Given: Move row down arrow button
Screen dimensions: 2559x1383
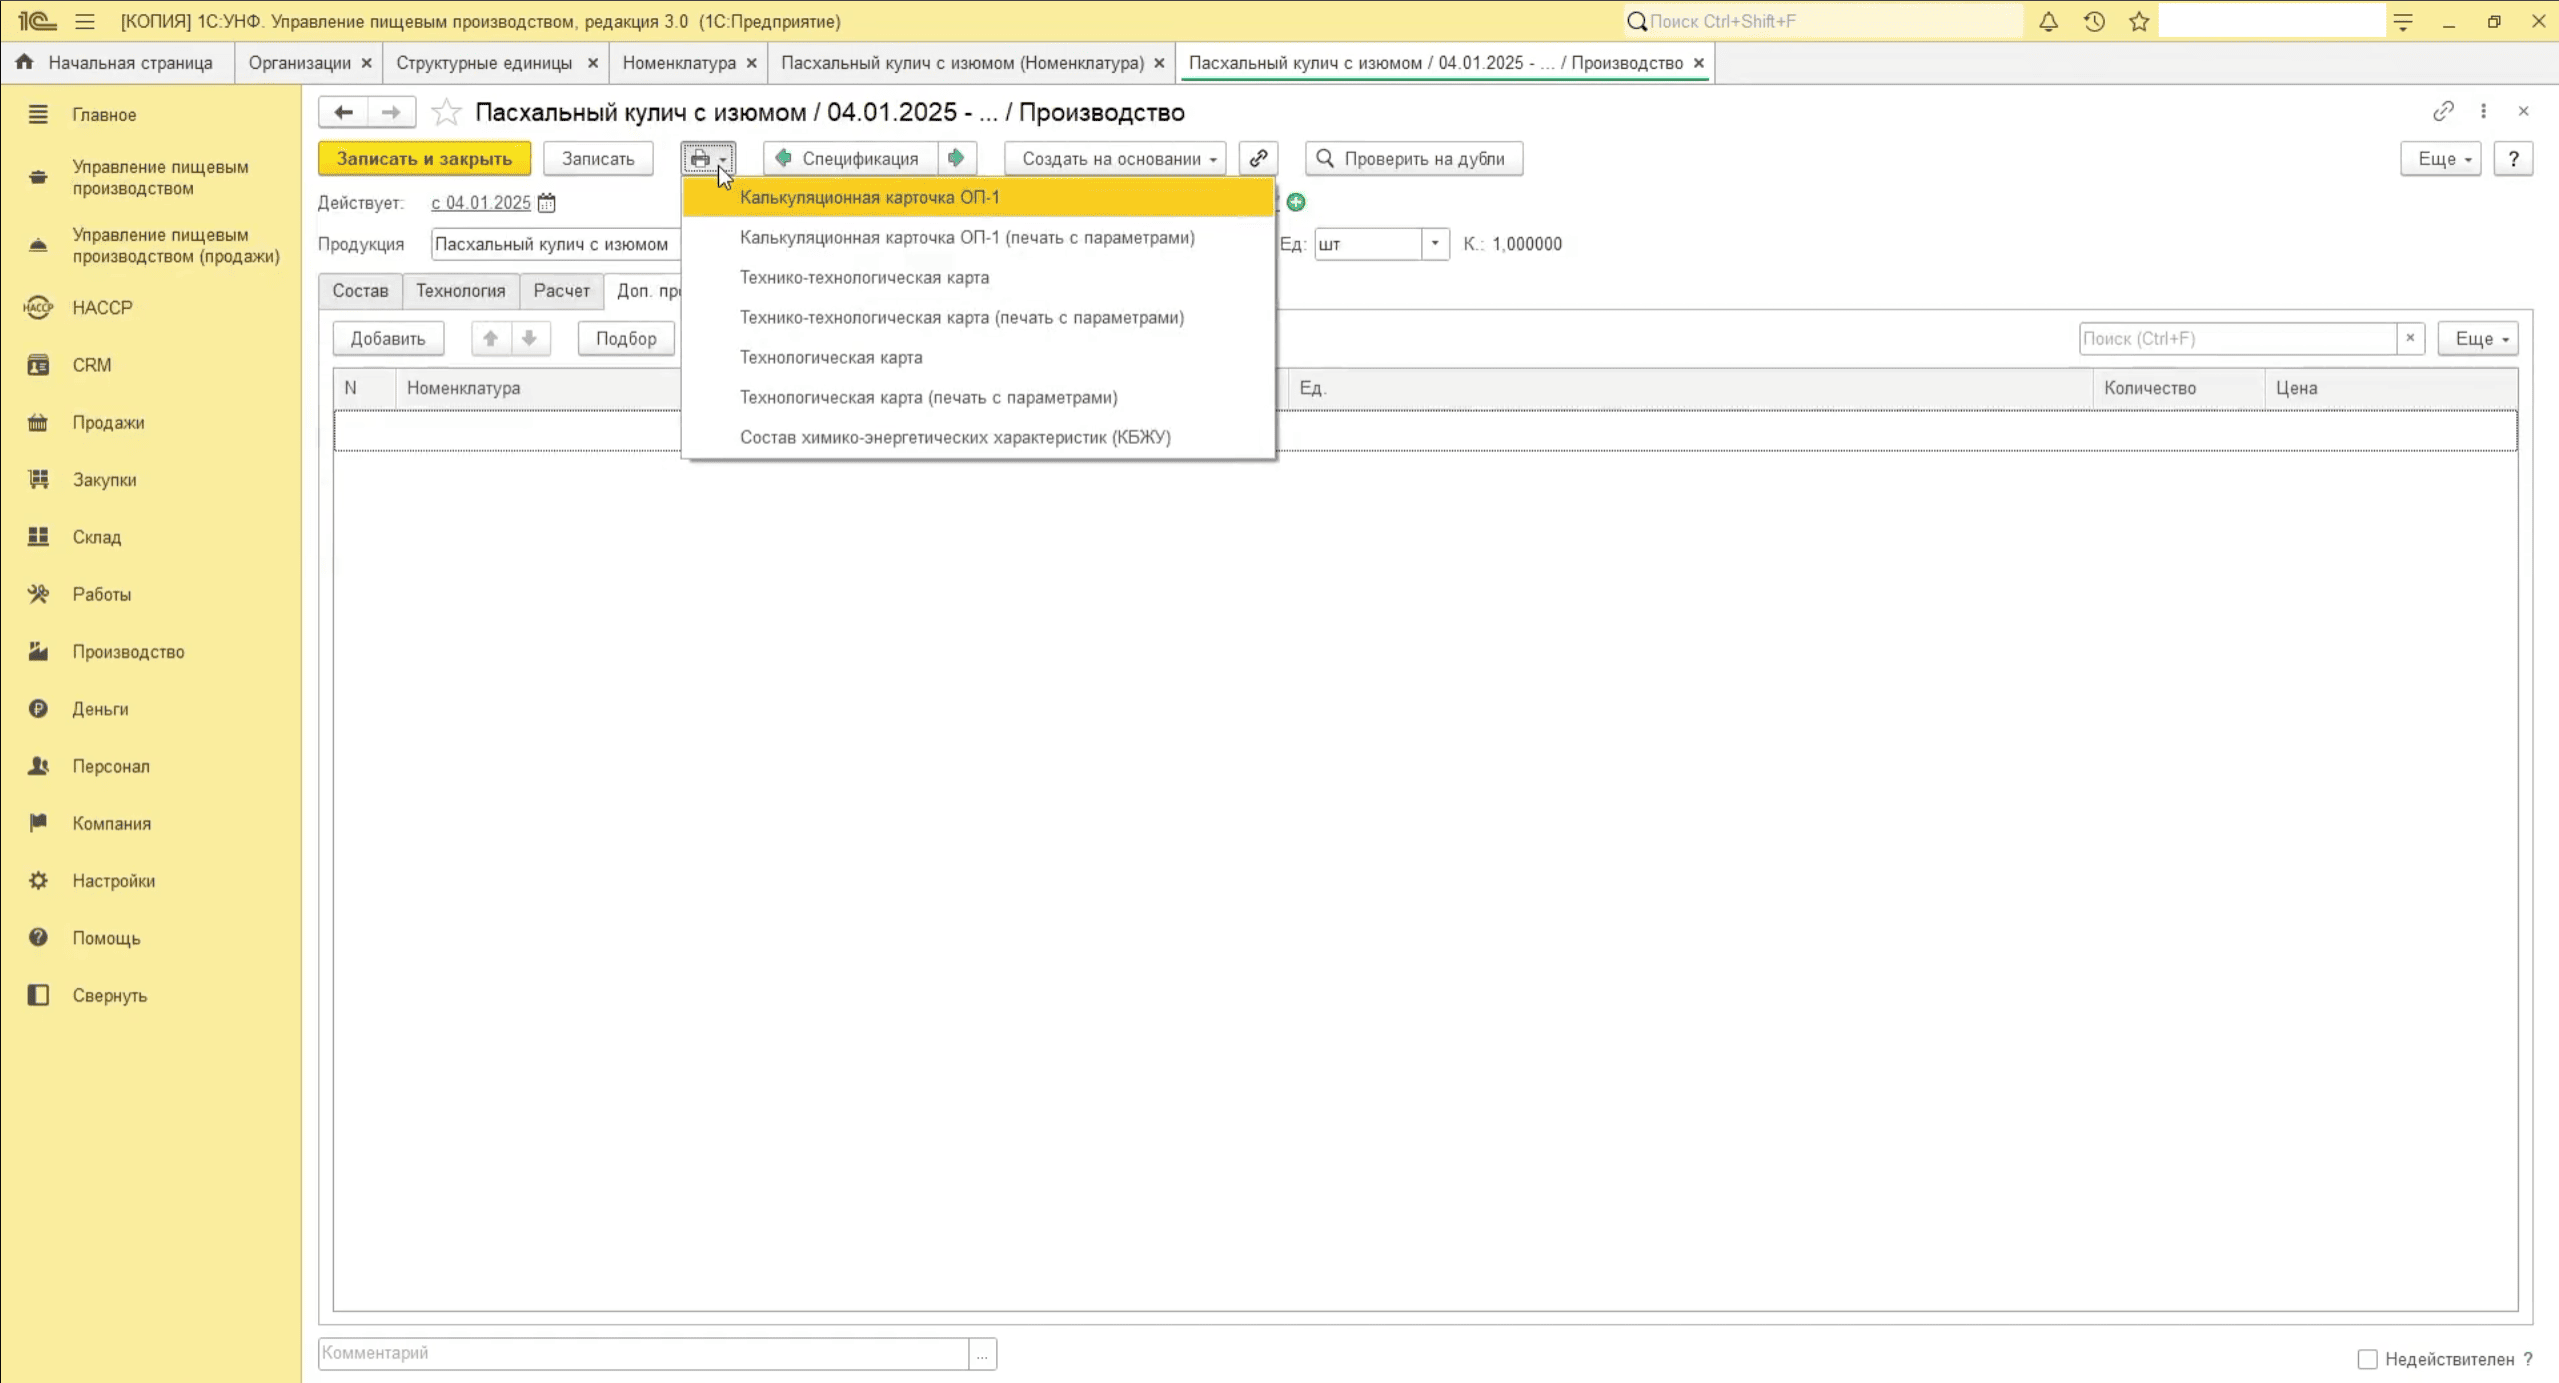Looking at the screenshot, I should tap(530, 339).
